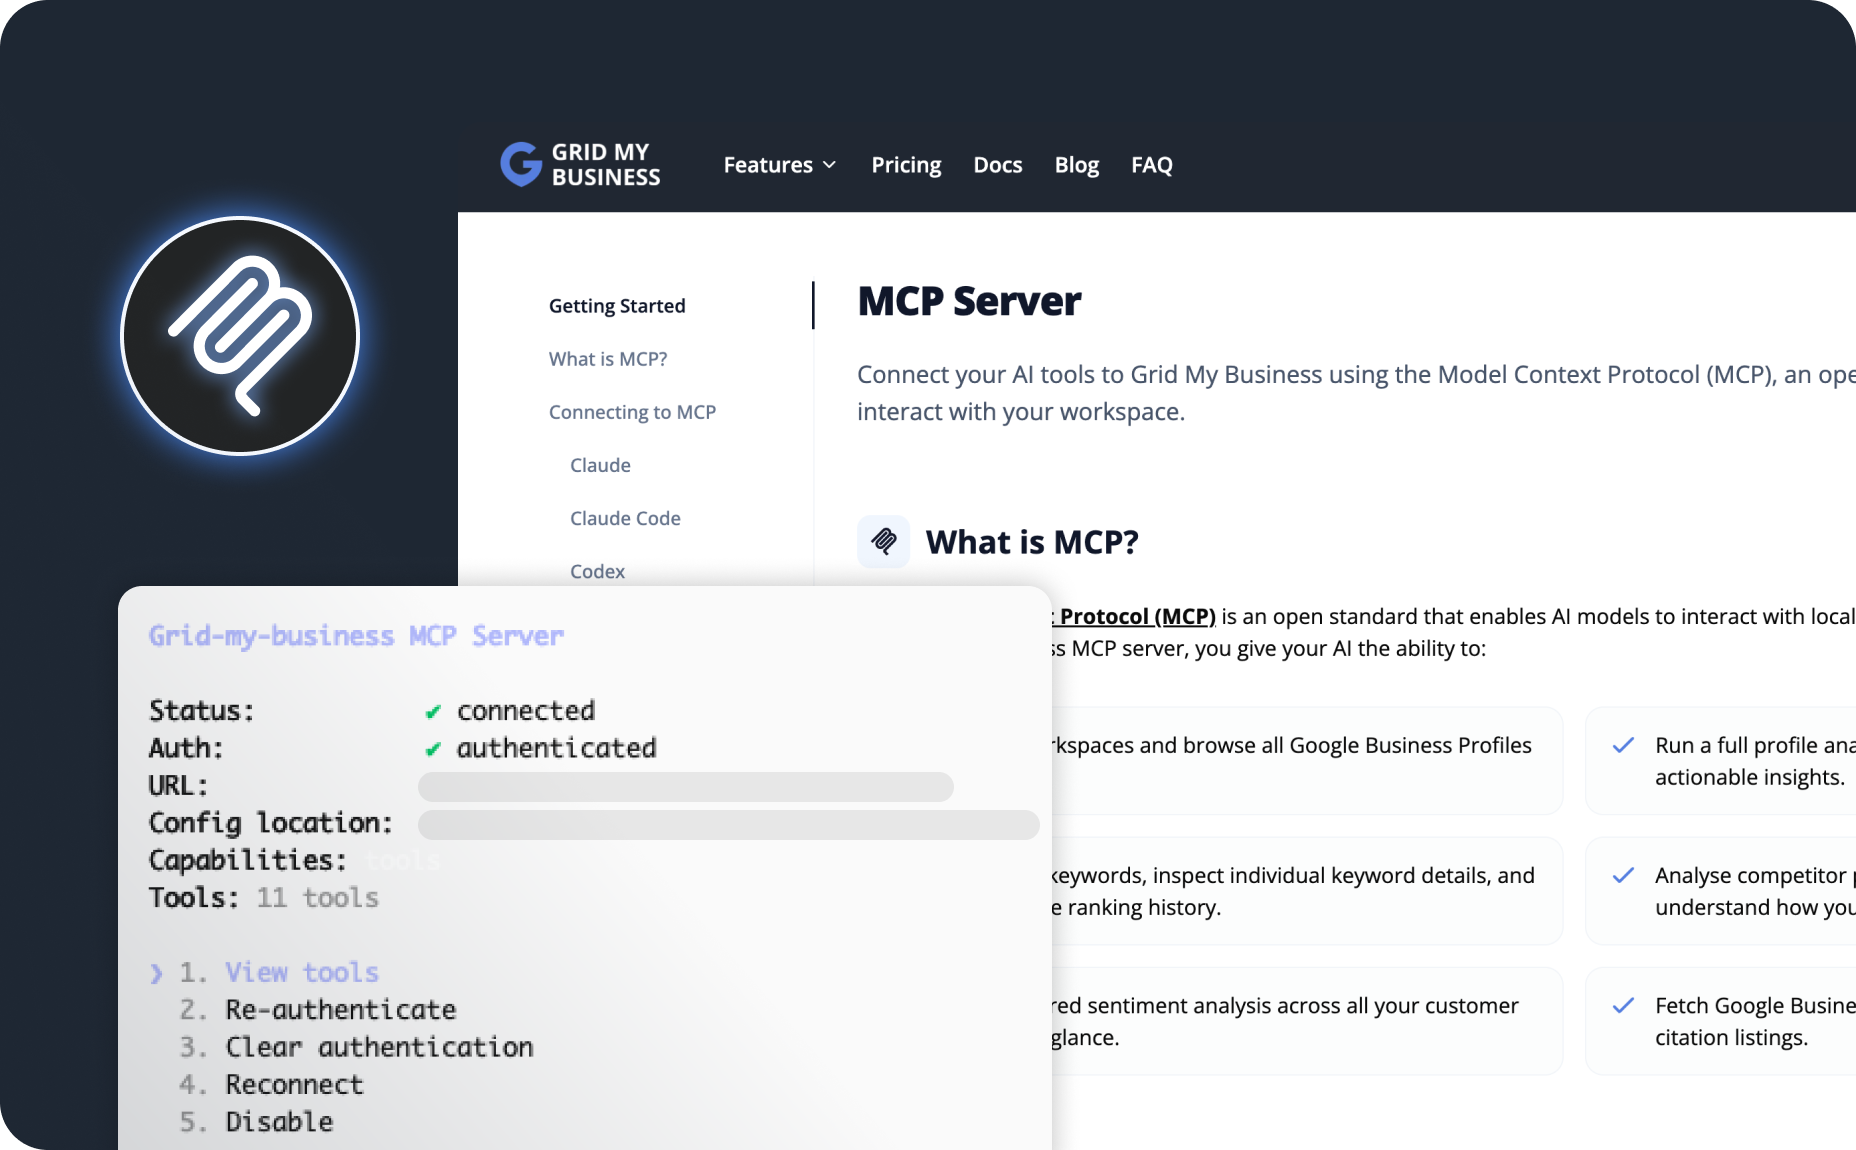The image size is (1856, 1150).
Task: Go to Docs in navigation
Action: (x=998, y=165)
